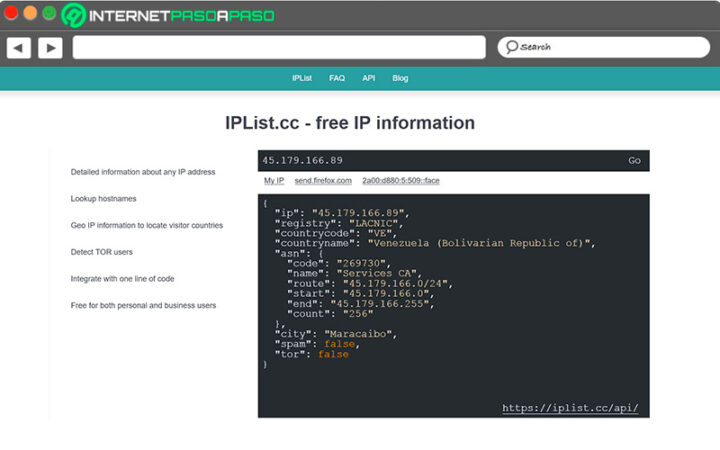This screenshot has height=450, width=720.
Task: Minimize the window using the orange dot
Action: coord(30,14)
